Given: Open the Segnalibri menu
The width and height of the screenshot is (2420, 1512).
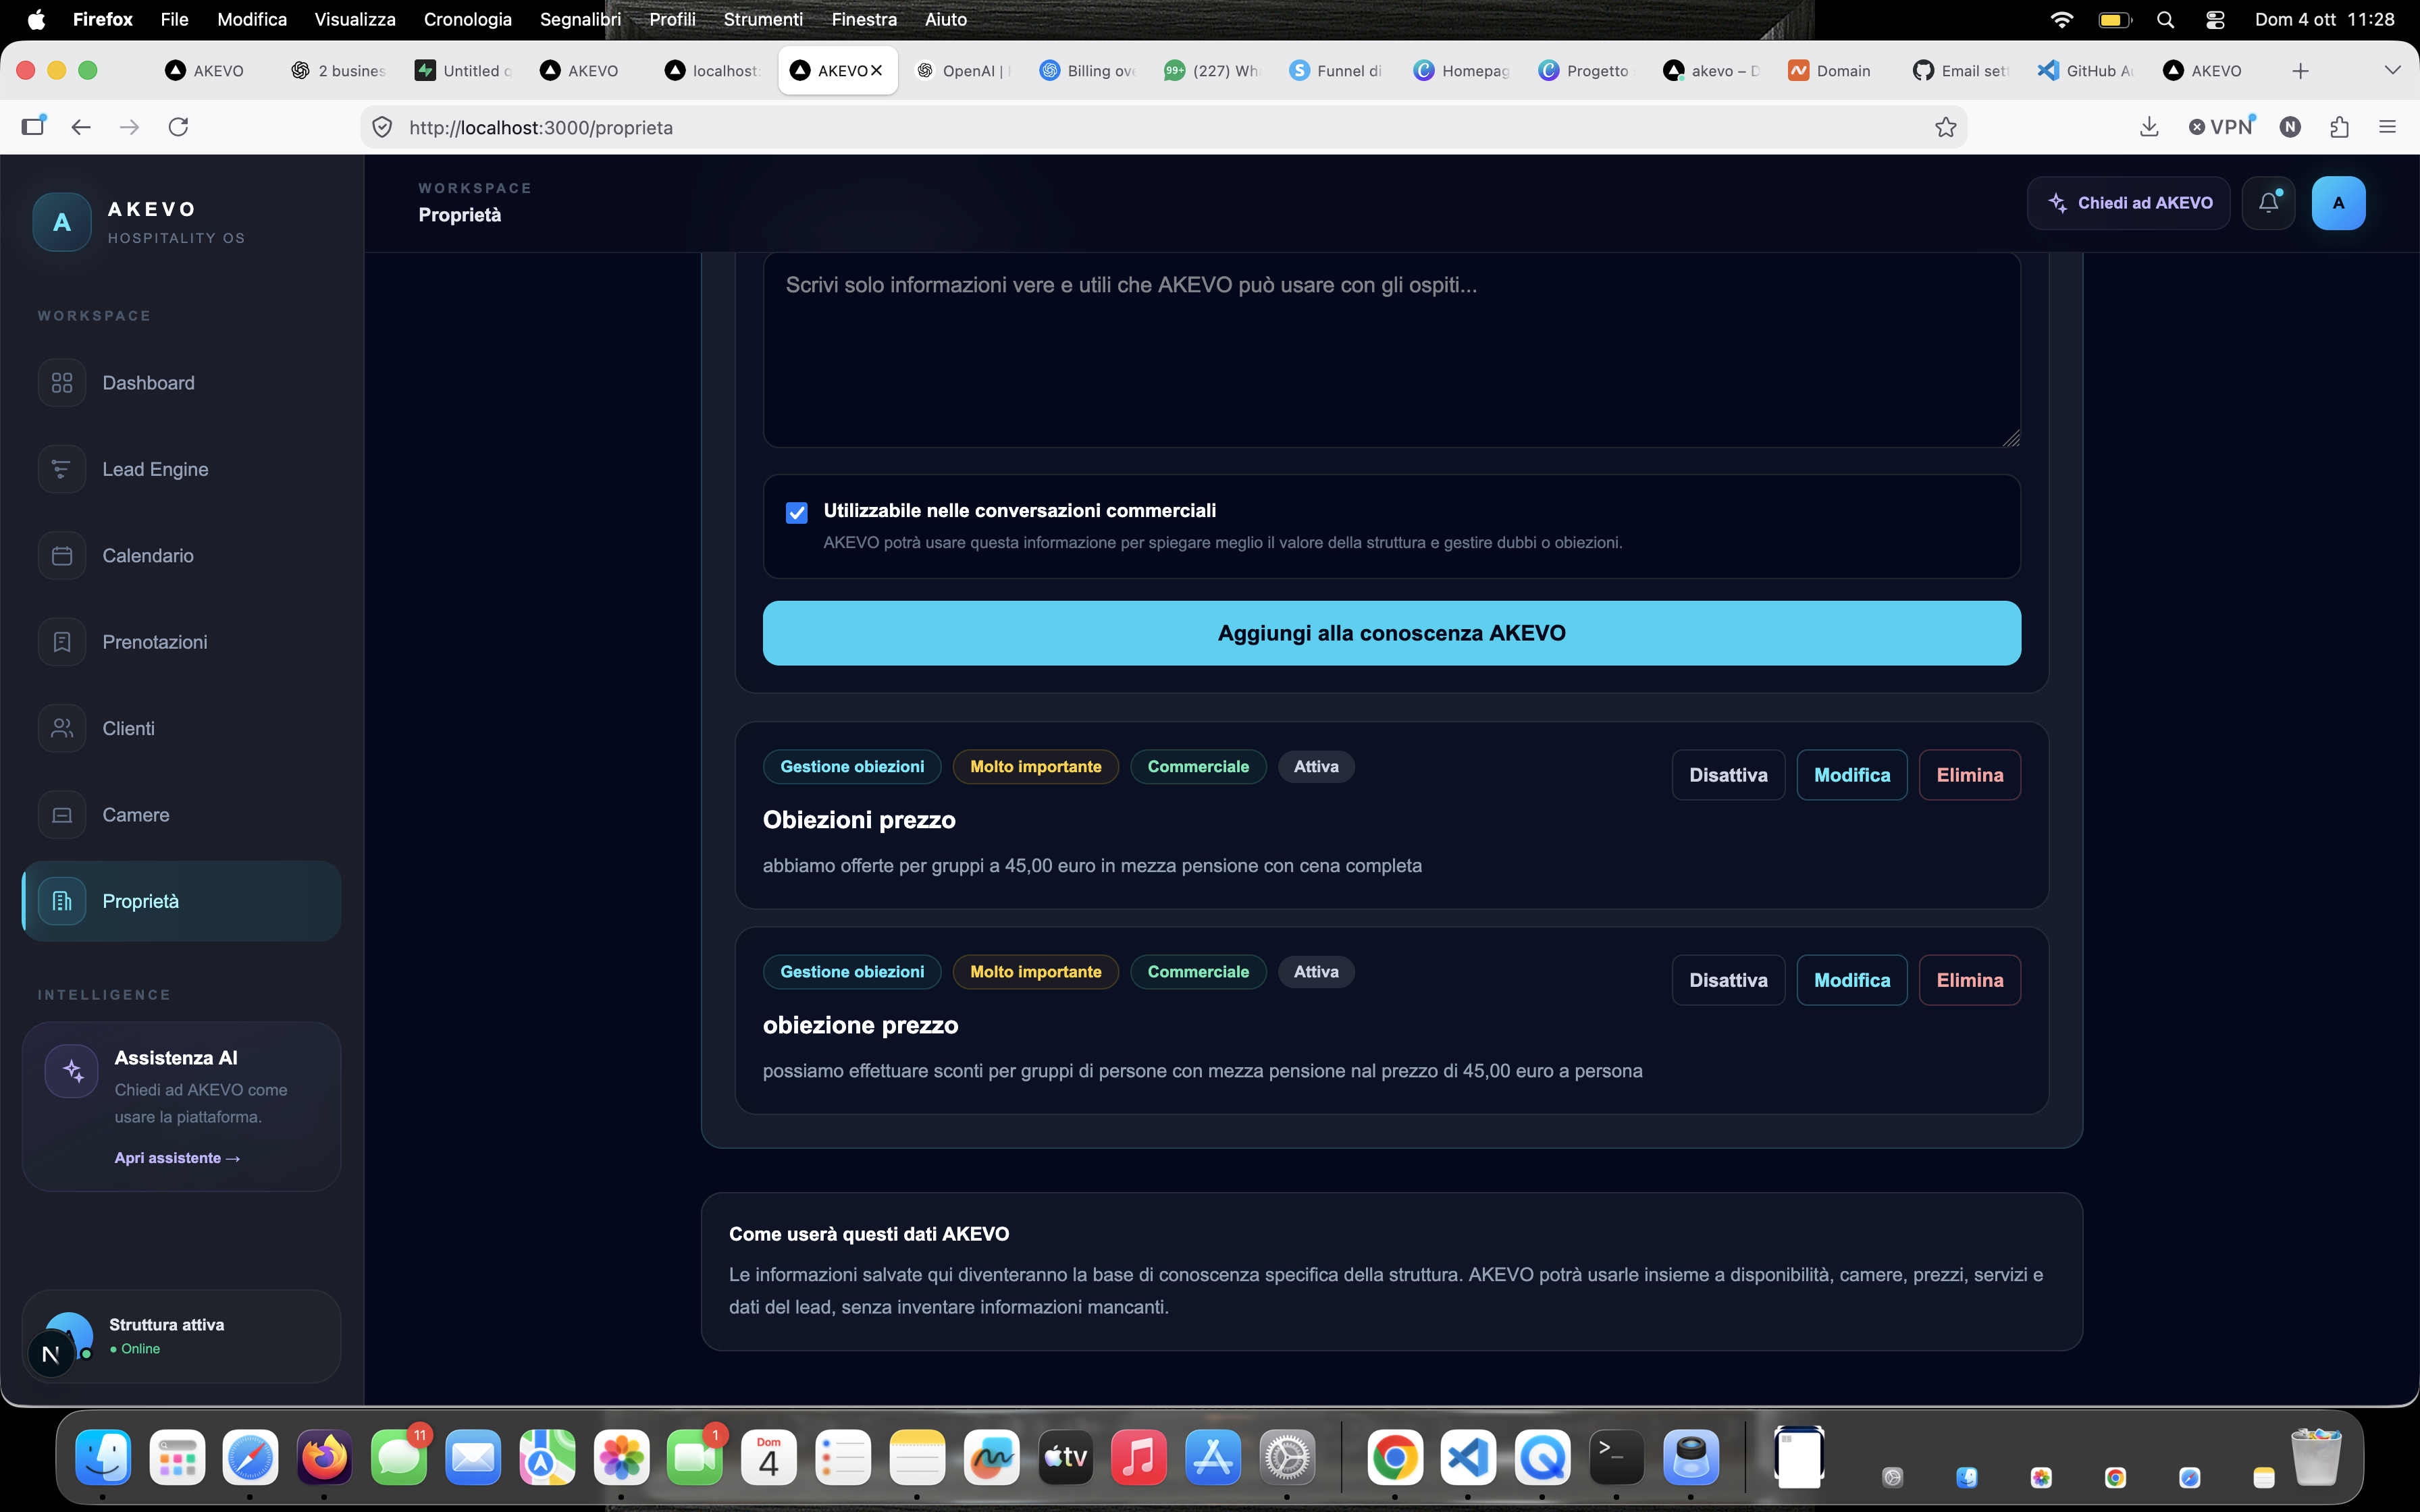Looking at the screenshot, I should (x=580, y=19).
